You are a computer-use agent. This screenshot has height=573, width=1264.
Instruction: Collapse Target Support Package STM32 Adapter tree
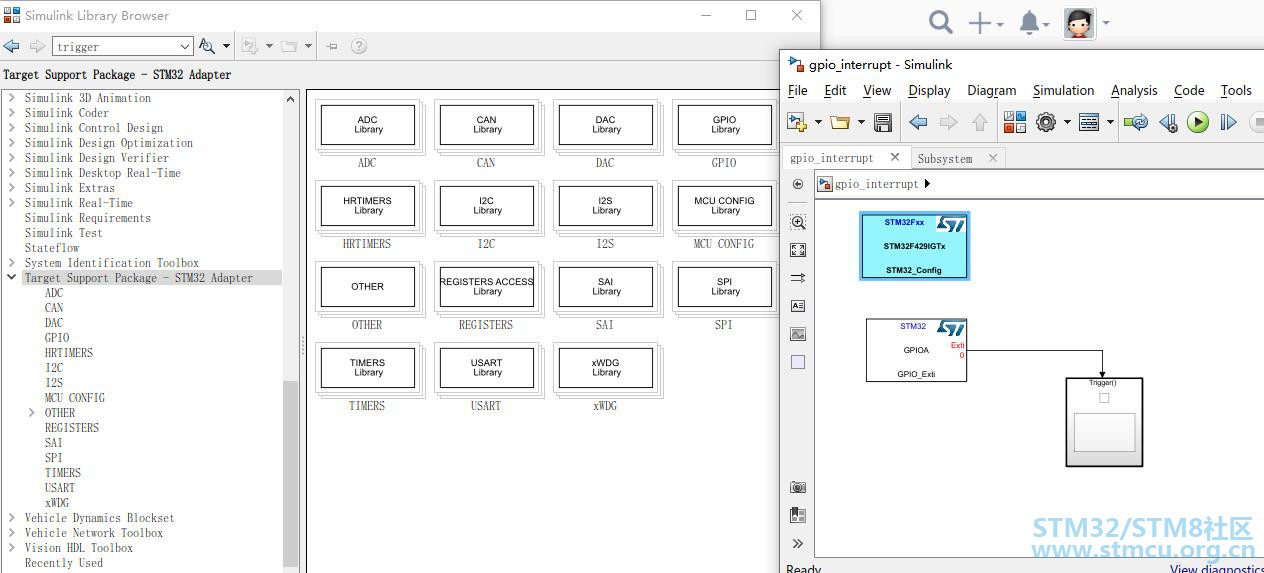click(12, 278)
